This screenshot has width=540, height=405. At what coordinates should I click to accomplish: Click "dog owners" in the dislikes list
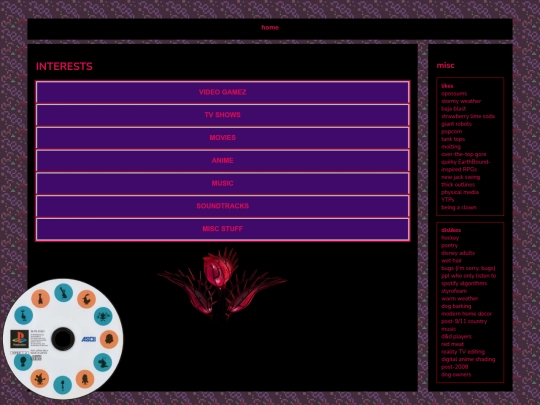[x=456, y=374]
